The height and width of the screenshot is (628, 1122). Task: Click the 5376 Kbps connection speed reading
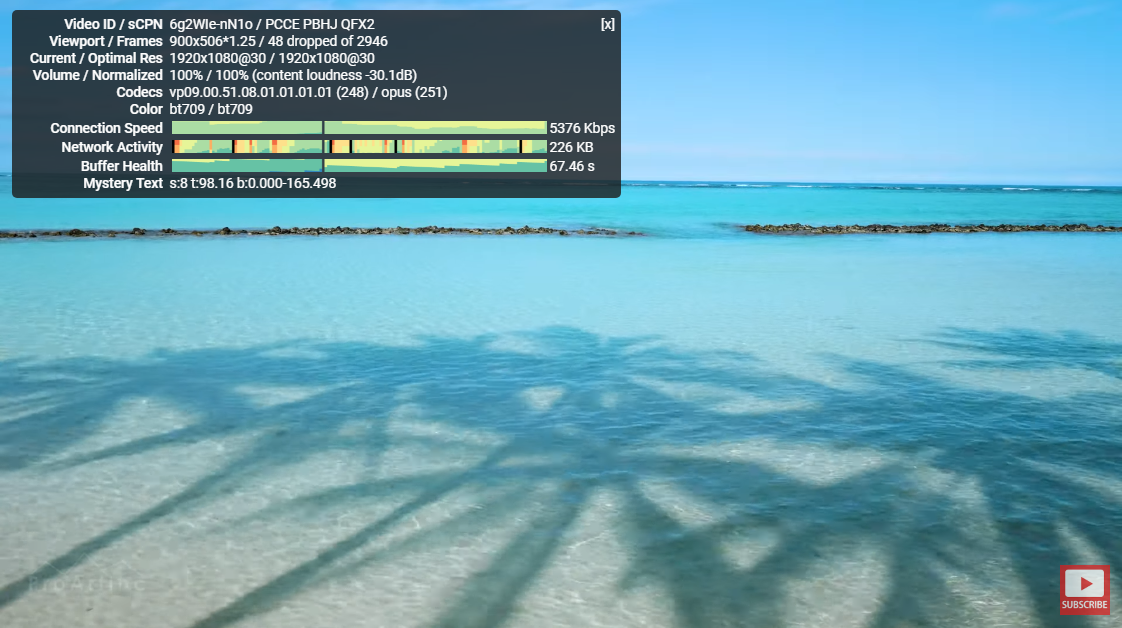[x=582, y=128]
